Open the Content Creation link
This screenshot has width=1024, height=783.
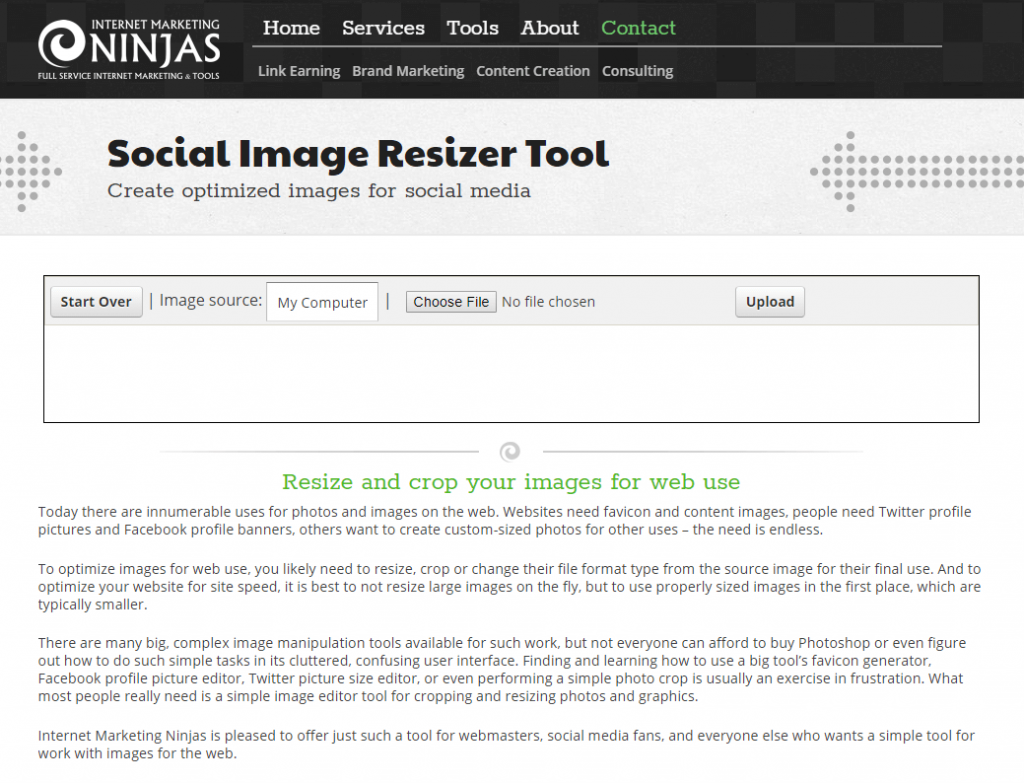coord(533,71)
